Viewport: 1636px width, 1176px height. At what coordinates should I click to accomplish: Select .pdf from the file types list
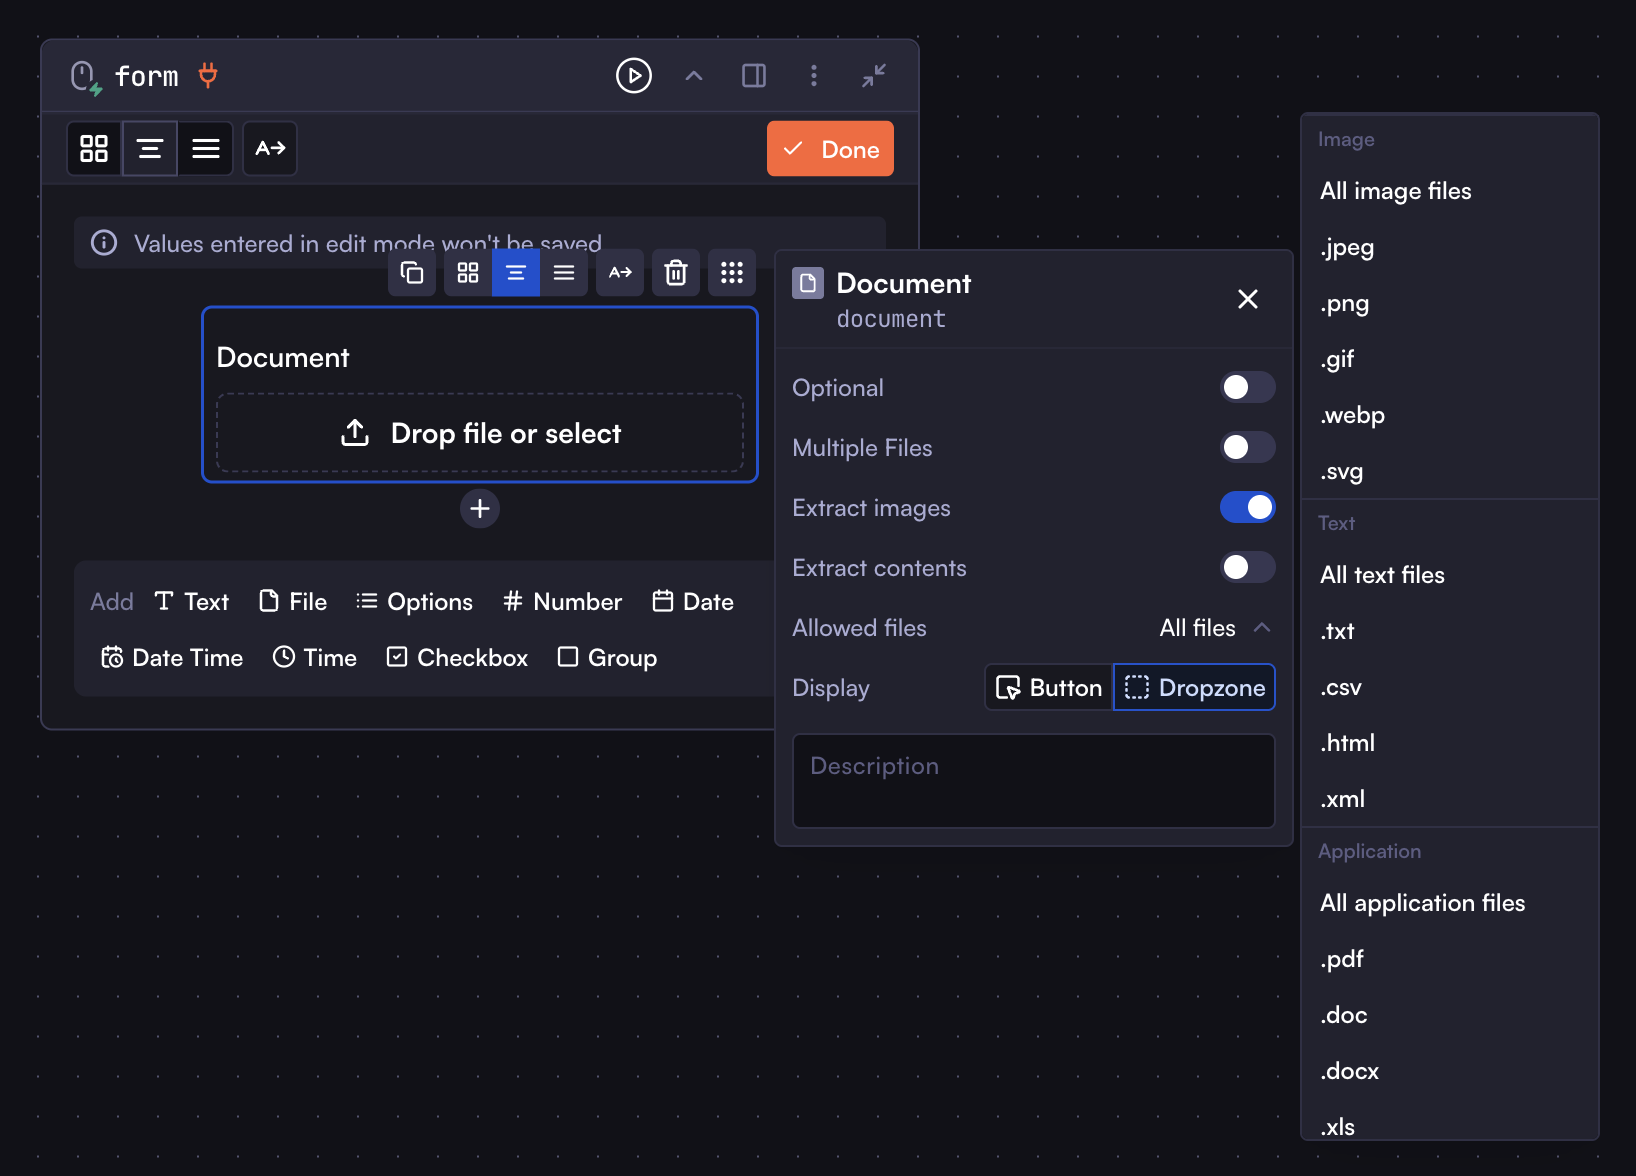pos(1343,958)
